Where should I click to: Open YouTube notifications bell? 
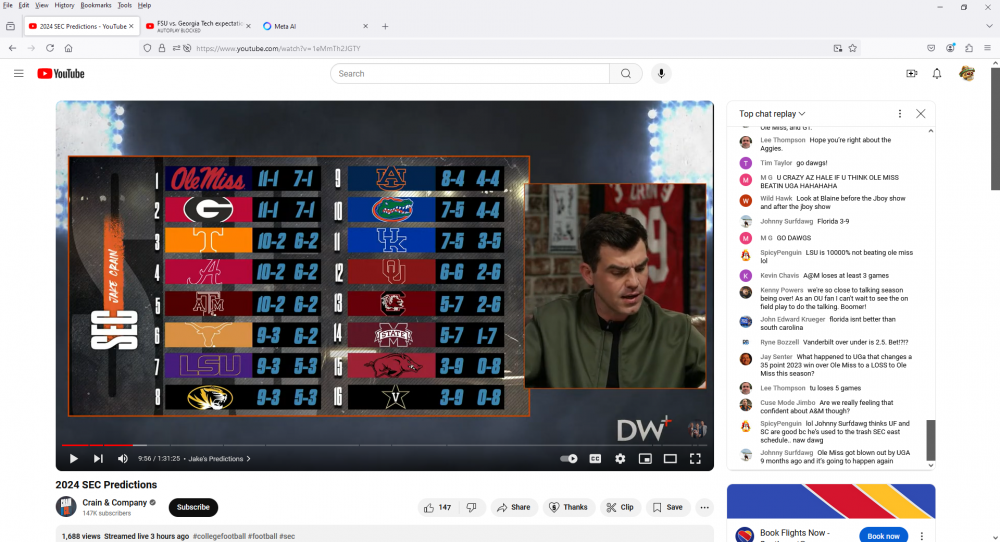[x=937, y=73]
